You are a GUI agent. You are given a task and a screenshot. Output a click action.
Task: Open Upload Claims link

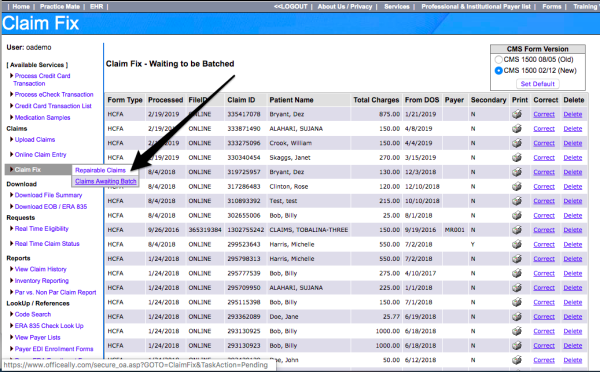(x=35, y=140)
